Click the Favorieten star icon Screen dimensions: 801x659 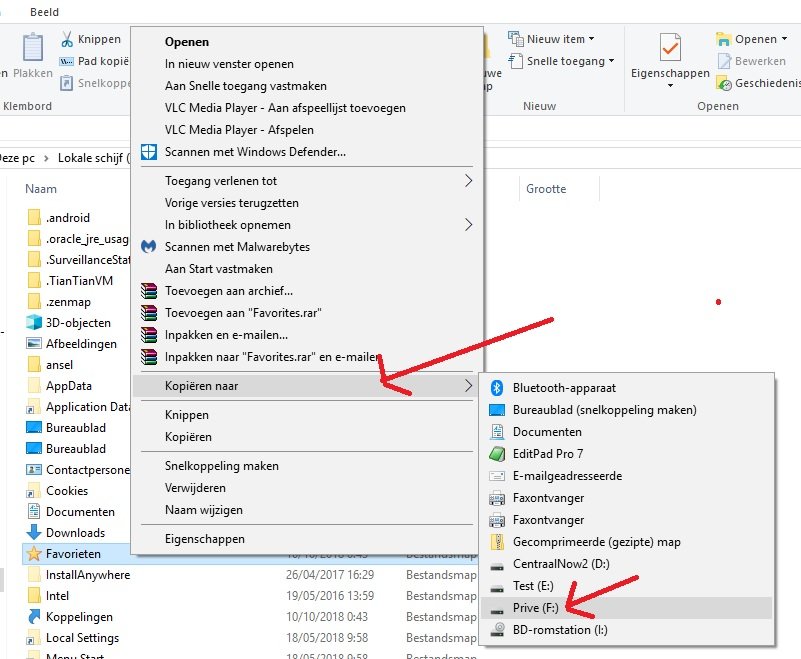tap(34, 553)
